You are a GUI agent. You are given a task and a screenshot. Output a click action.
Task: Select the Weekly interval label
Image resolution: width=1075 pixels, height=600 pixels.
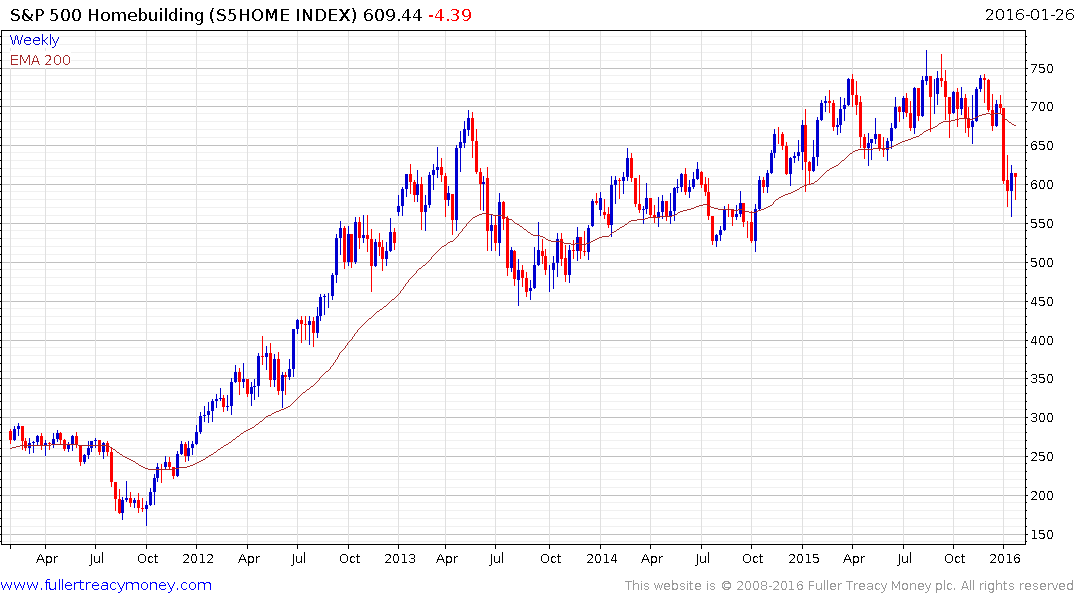coord(34,40)
